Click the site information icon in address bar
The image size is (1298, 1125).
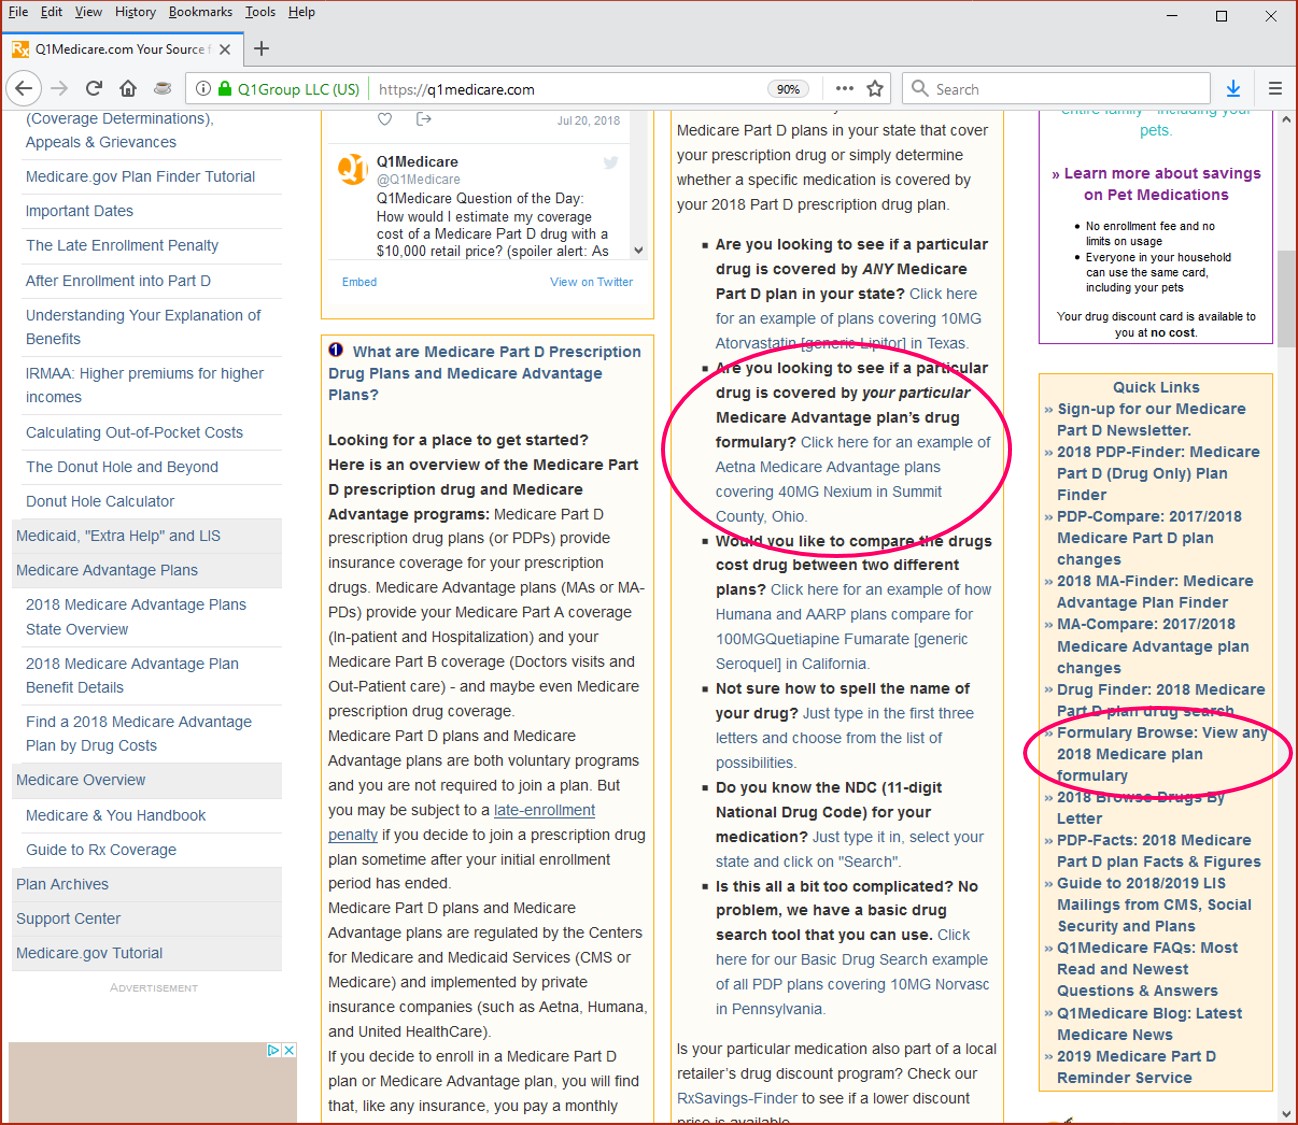(x=203, y=88)
